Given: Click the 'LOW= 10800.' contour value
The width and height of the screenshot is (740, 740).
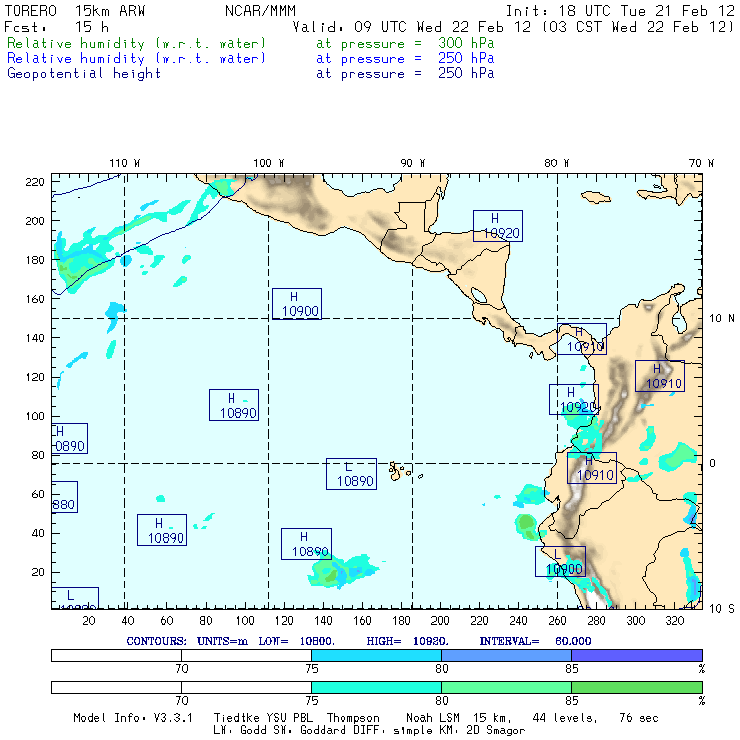Looking at the screenshot, I should 296,641.
